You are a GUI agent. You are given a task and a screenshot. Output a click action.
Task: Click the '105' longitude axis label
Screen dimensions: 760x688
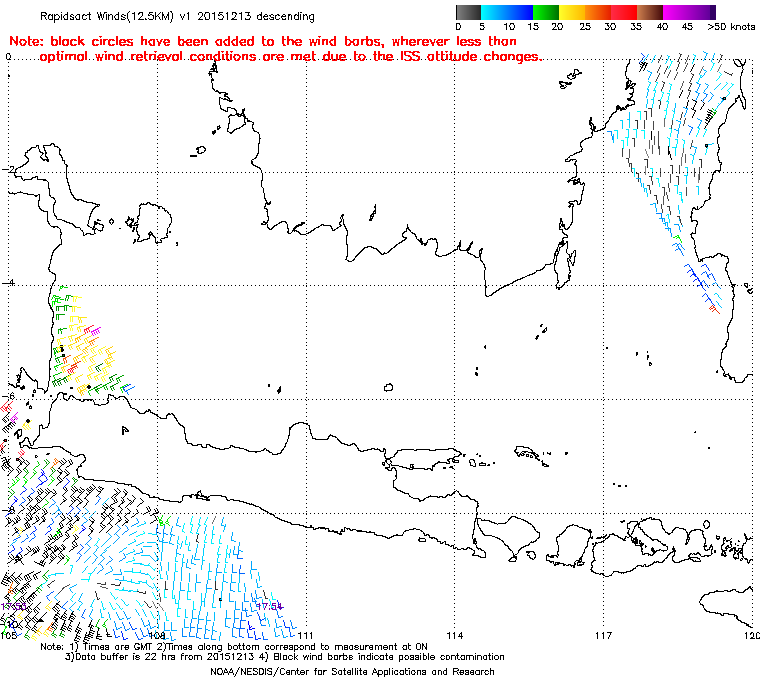tap(8, 635)
